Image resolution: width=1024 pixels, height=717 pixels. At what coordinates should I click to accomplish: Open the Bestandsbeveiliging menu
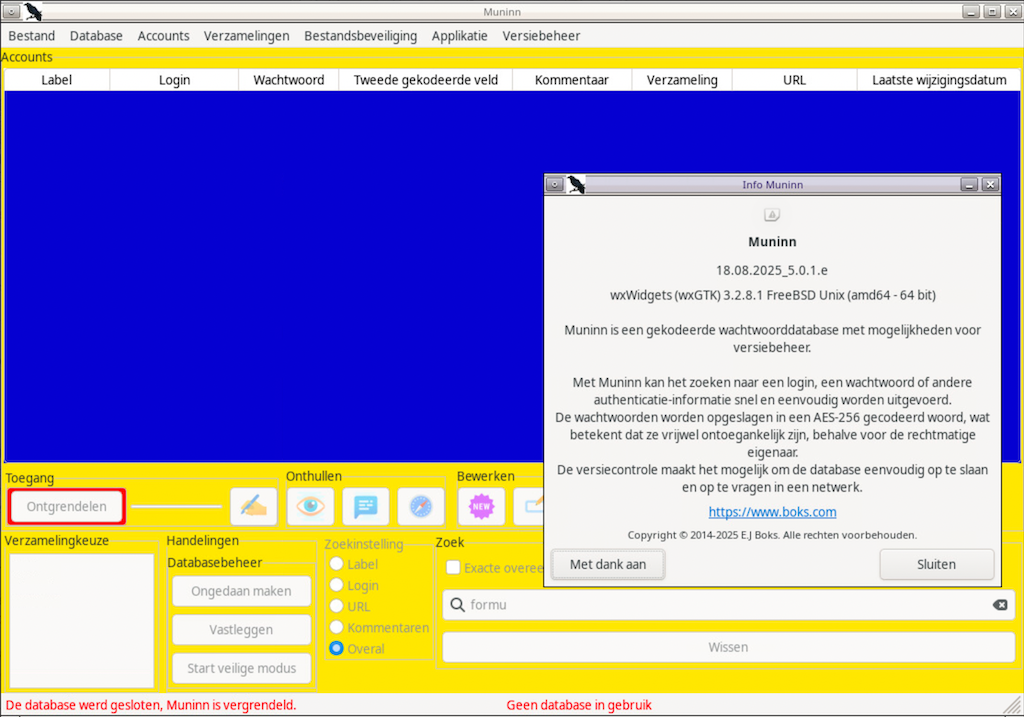tap(360, 36)
